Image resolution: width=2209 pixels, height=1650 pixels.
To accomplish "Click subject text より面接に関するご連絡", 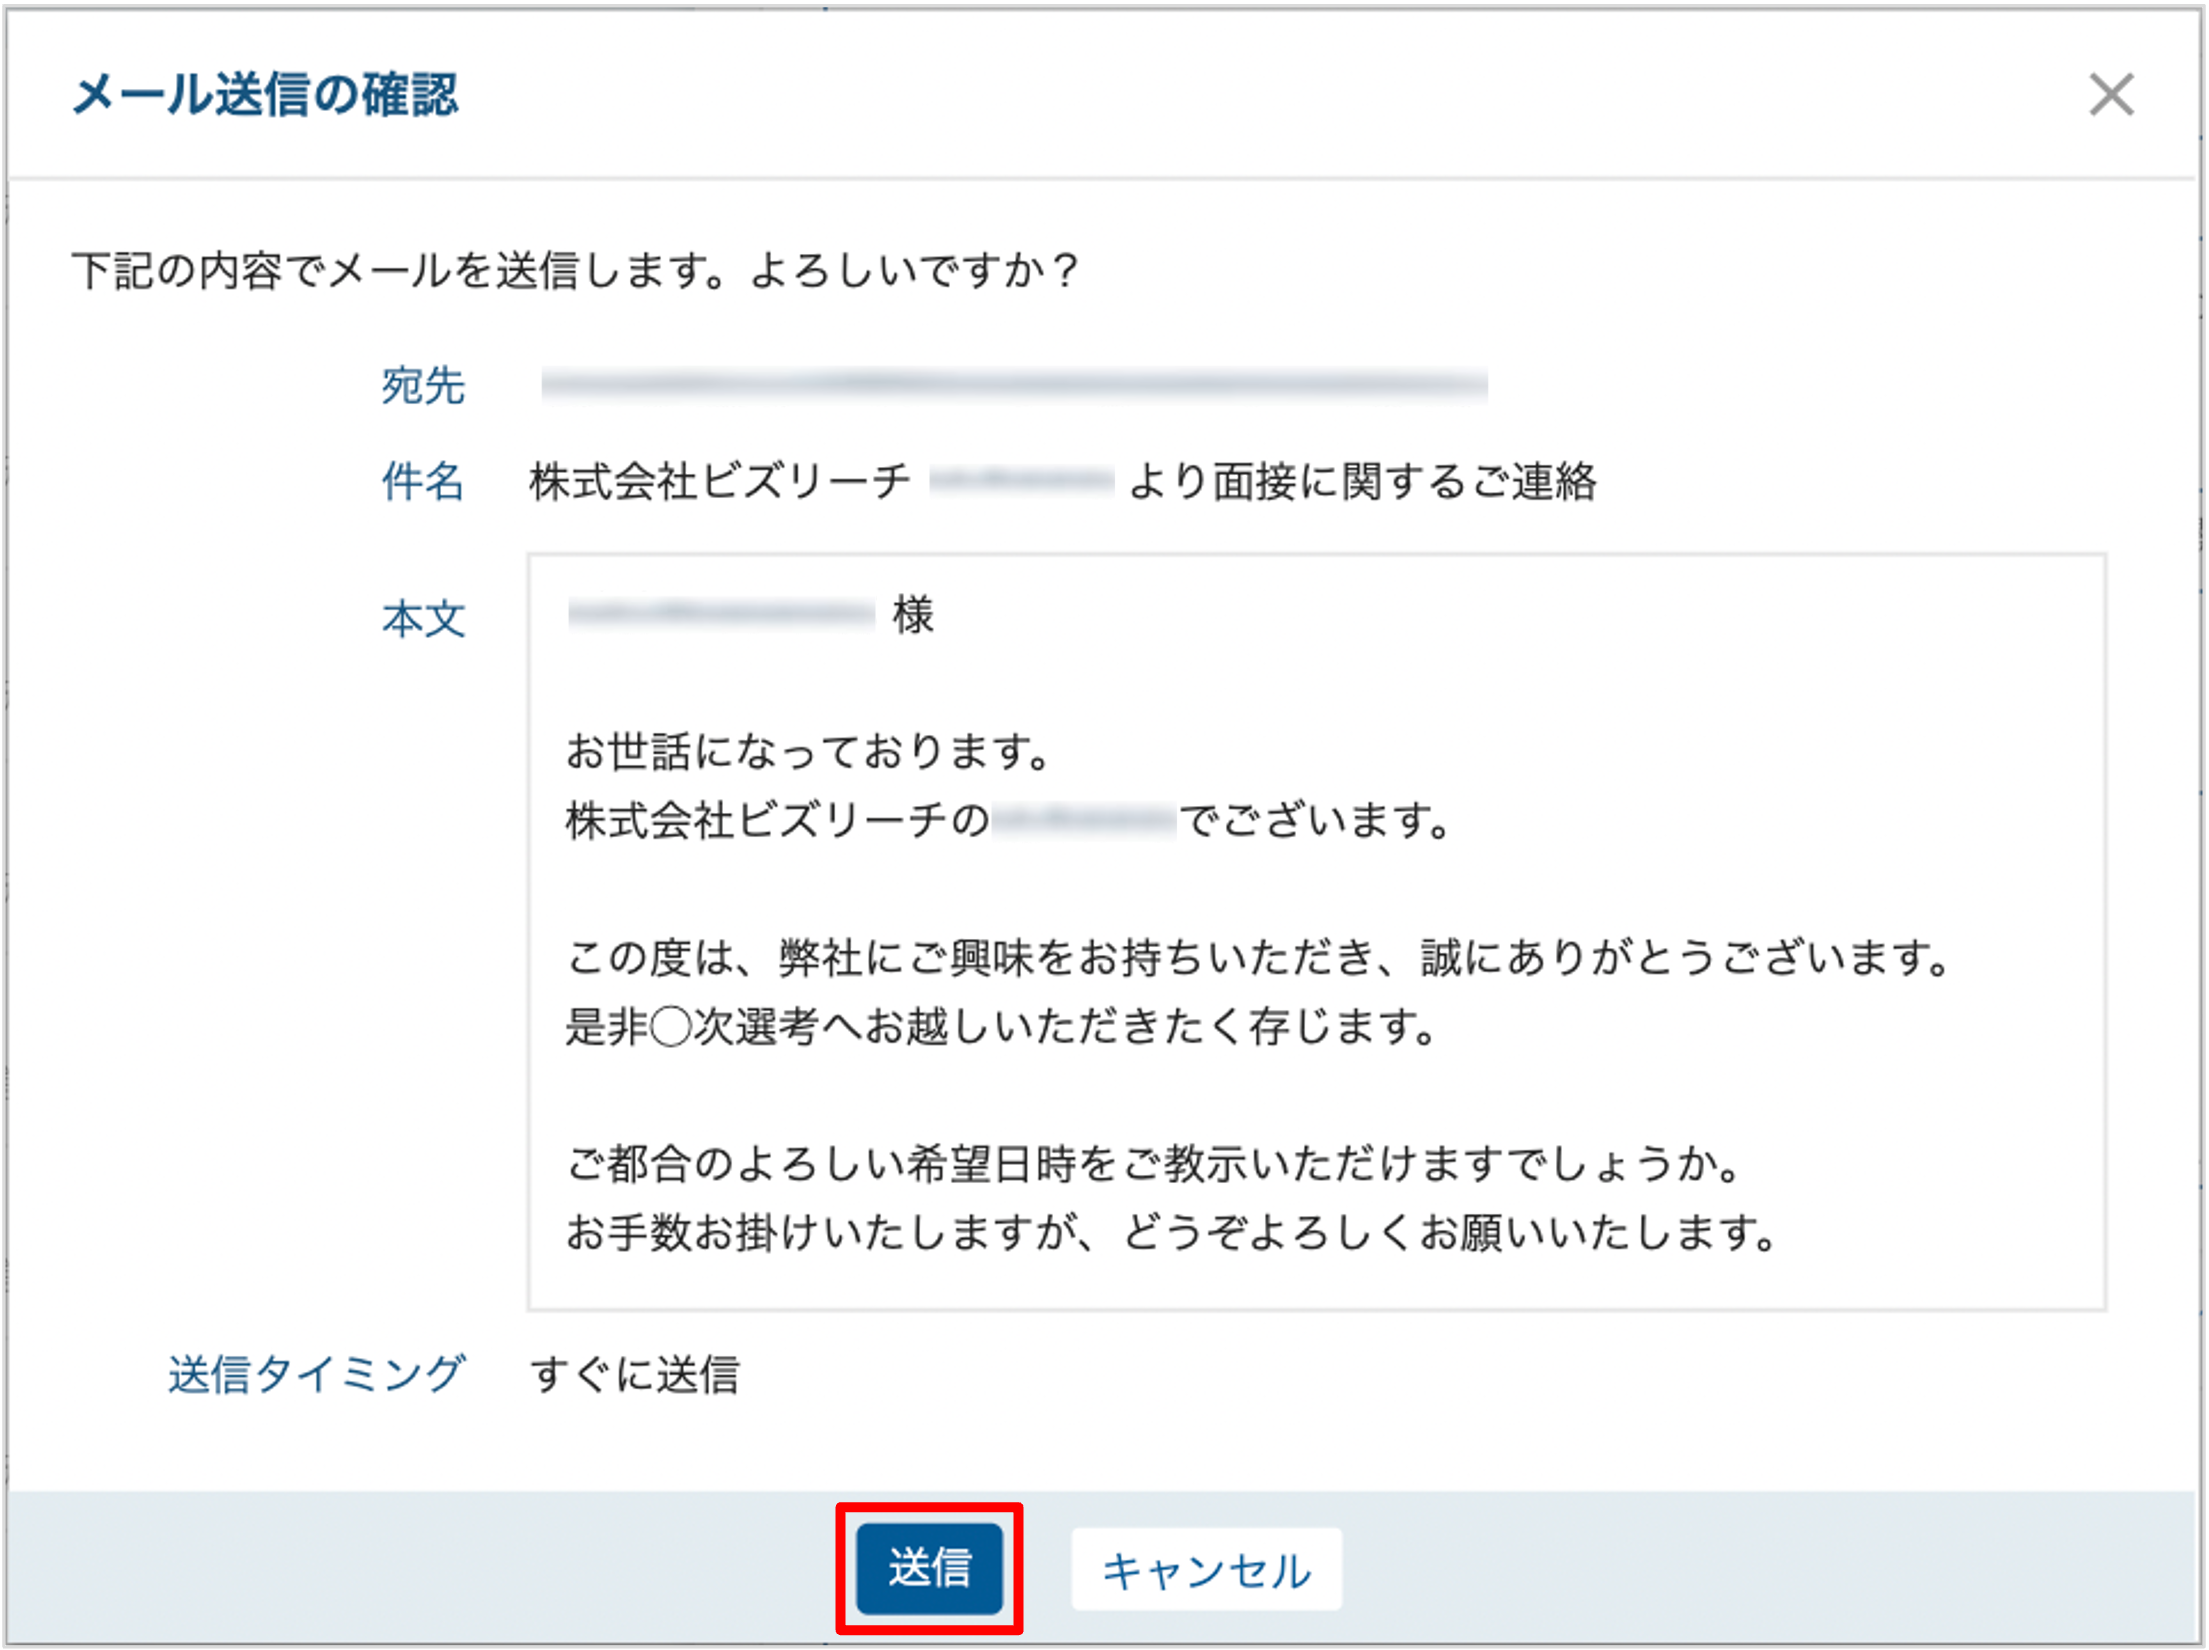I will pyautogui.click(x=1363, y=481).
